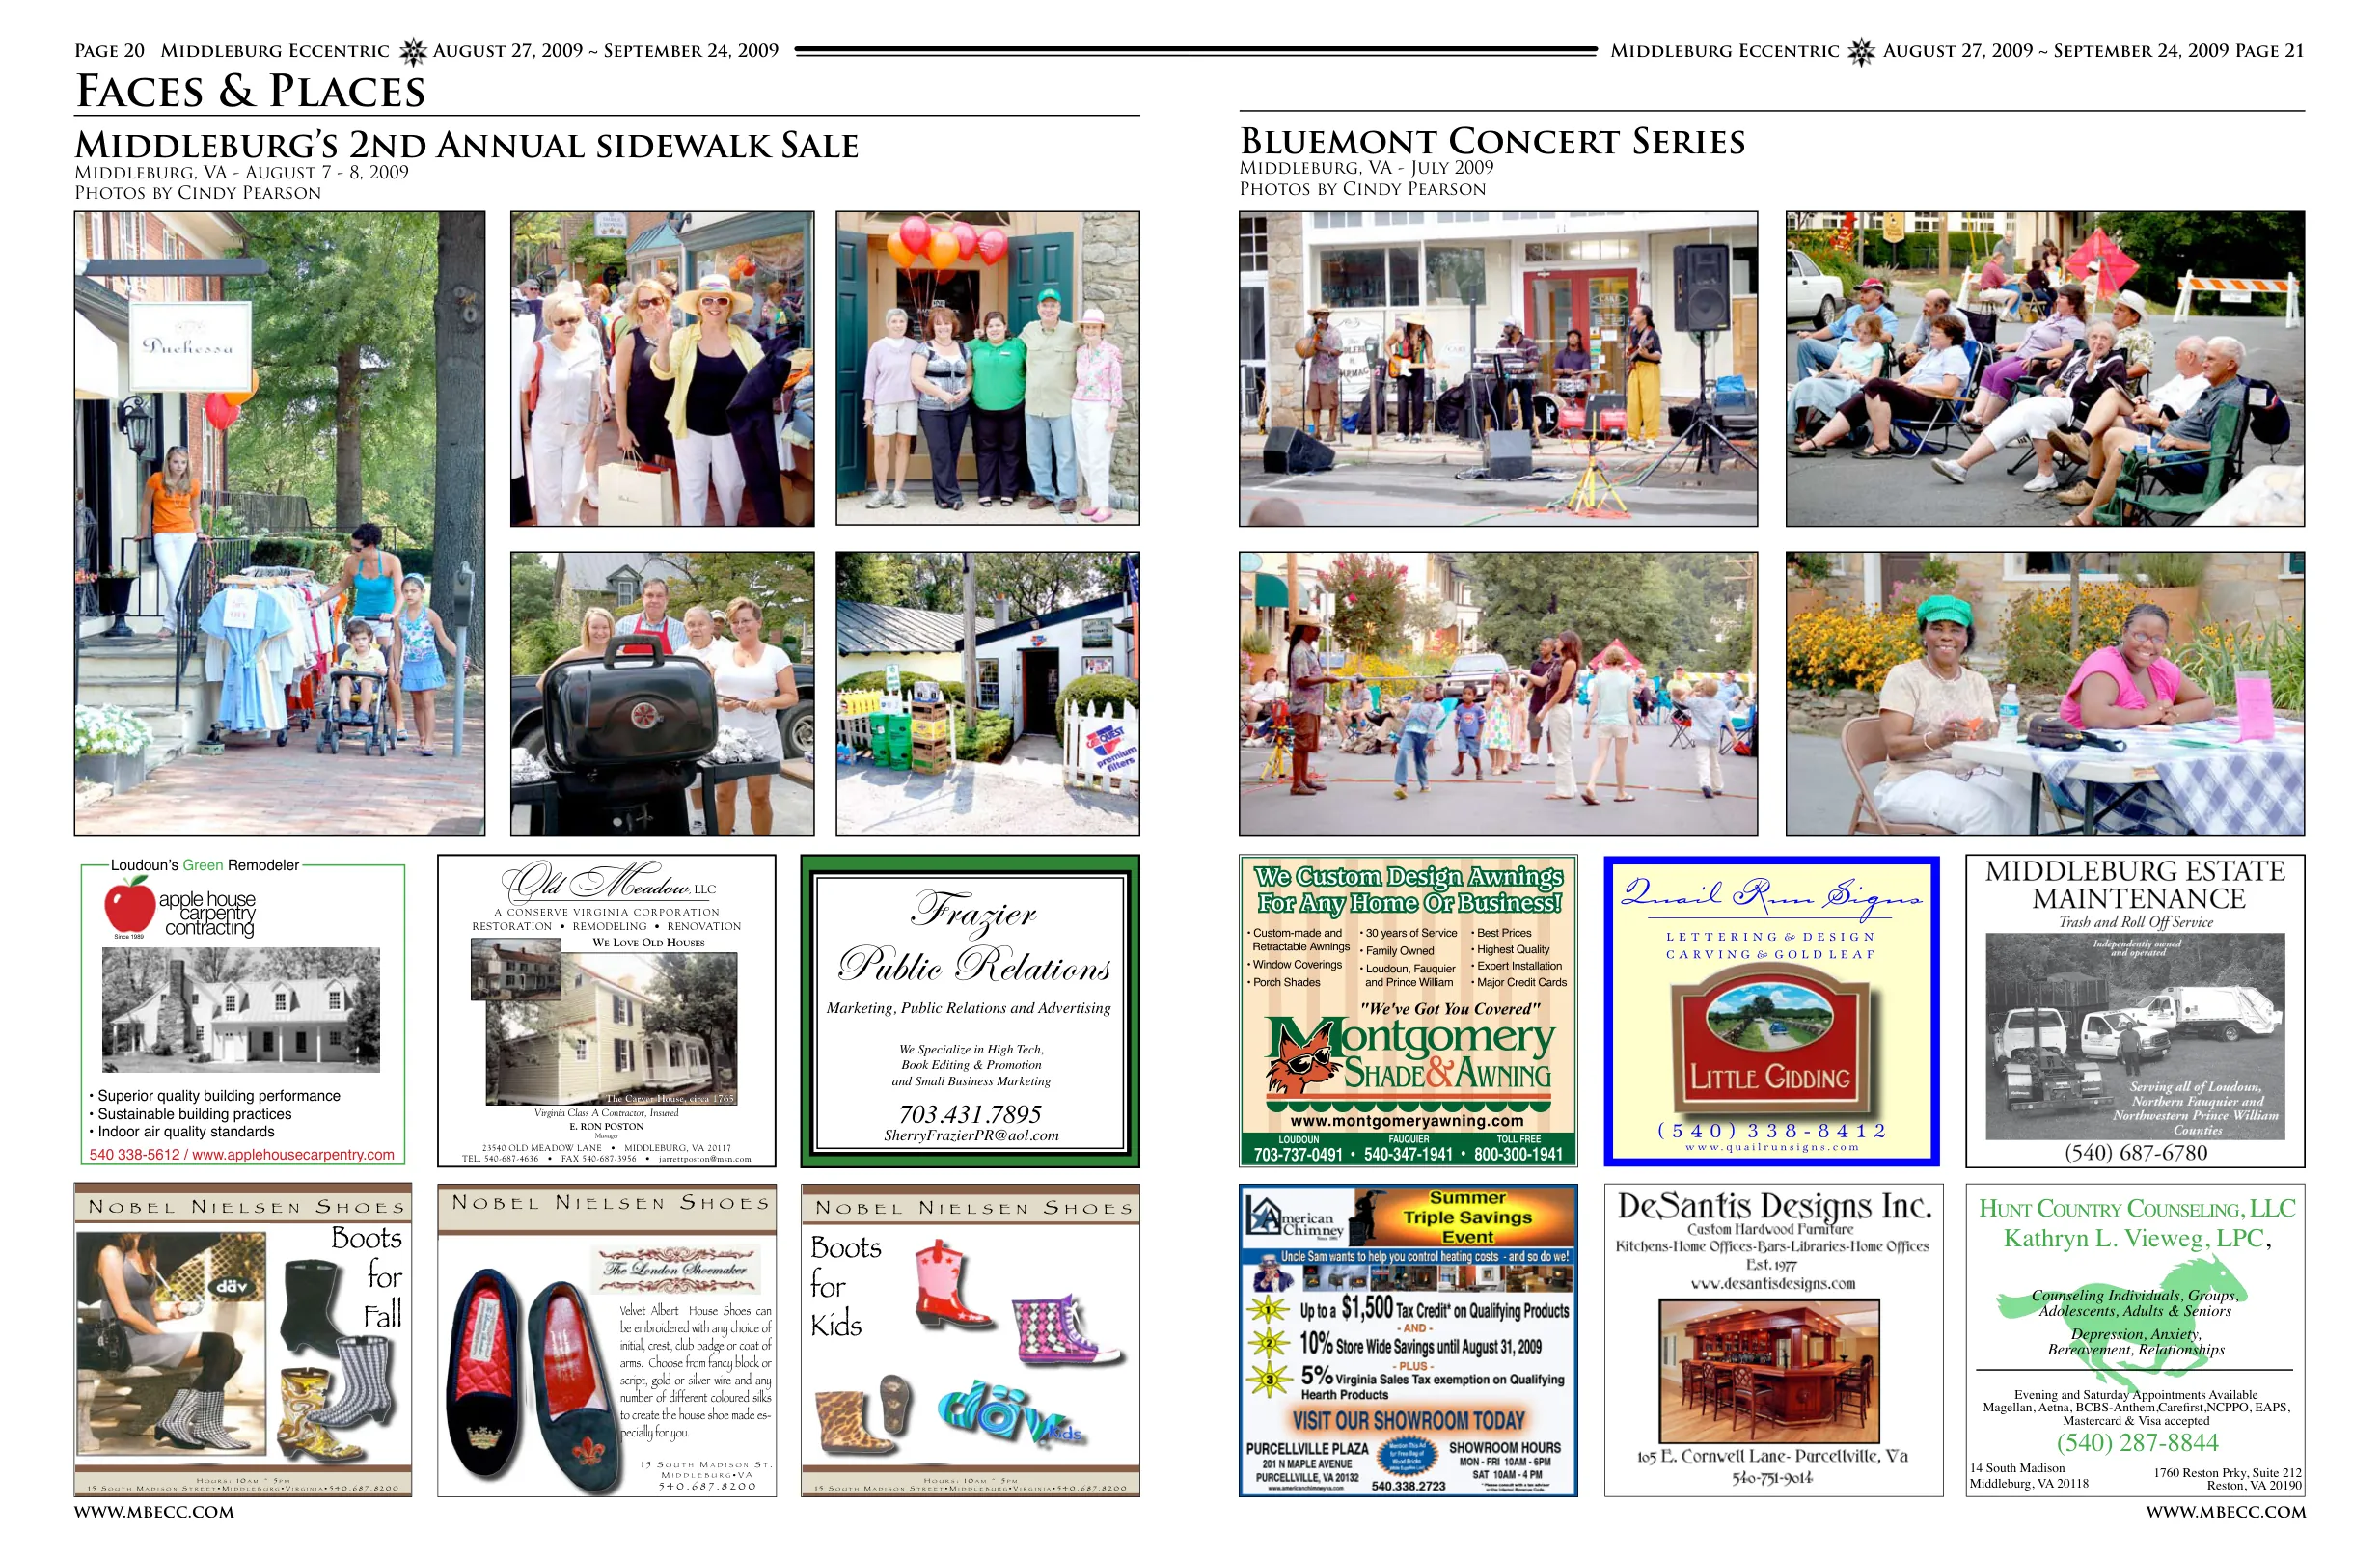Click the DeSantis Designs wooden bar photo
Screen dimensions: 2380x1559
tap(1769, 1370)
